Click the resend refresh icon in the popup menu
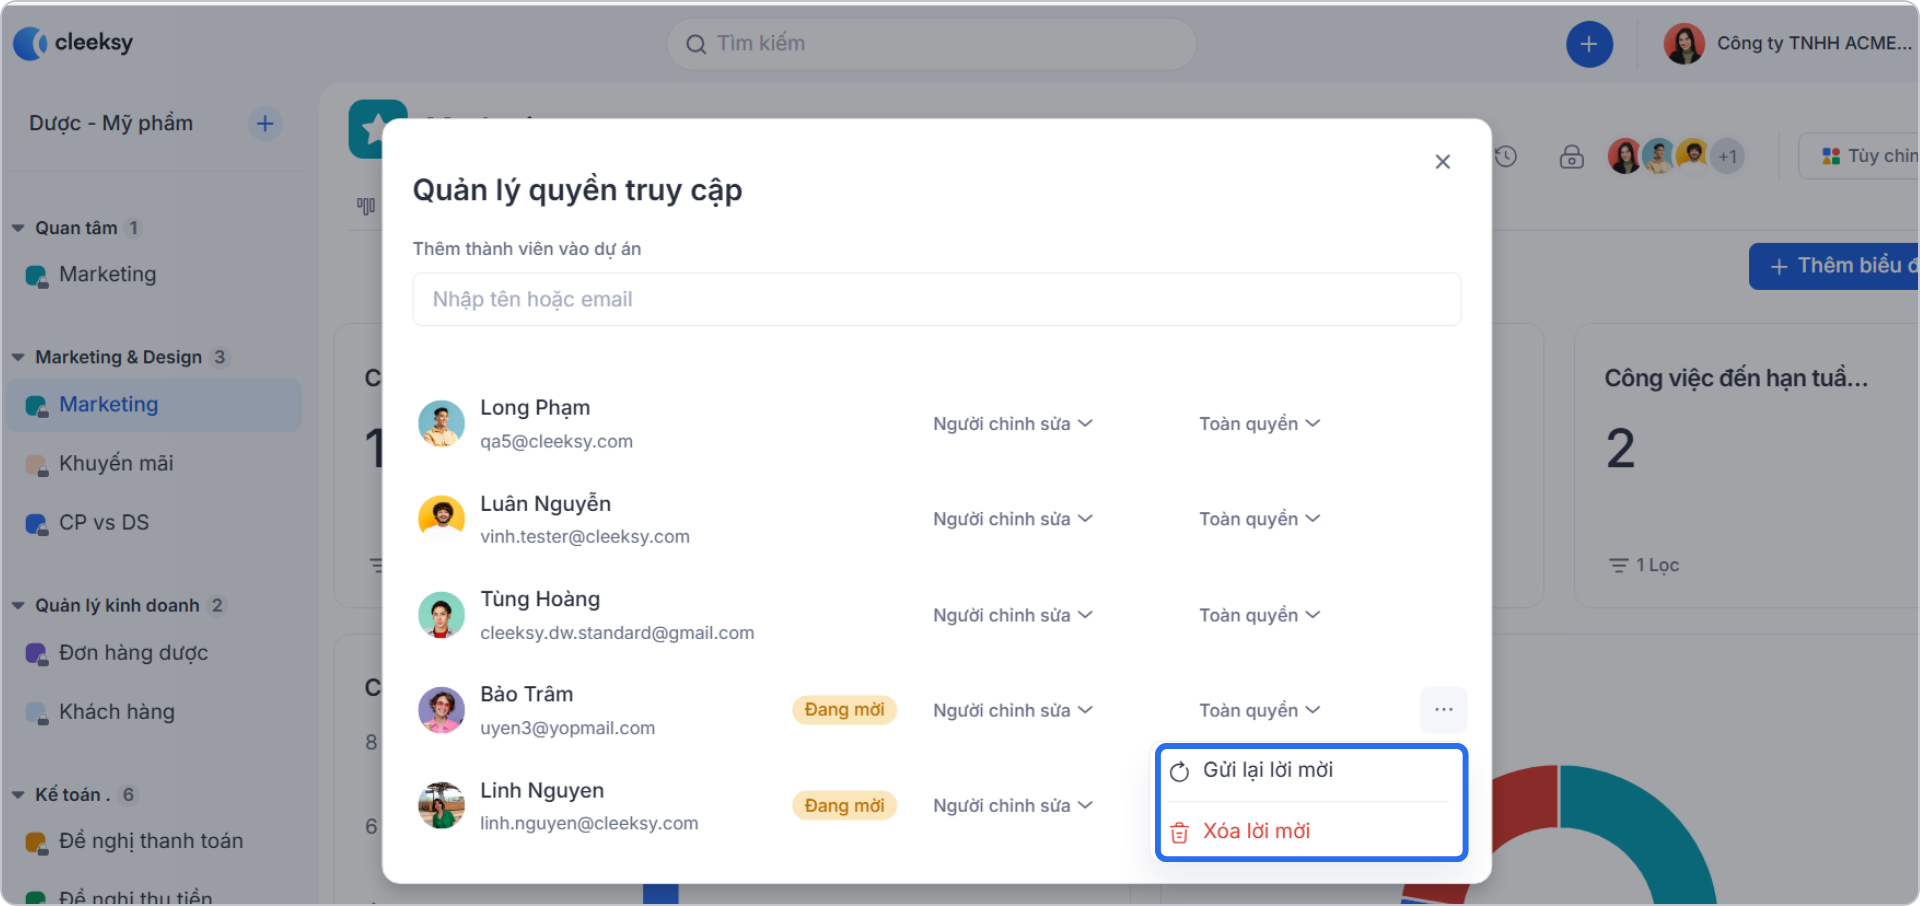 [1180, 771]
